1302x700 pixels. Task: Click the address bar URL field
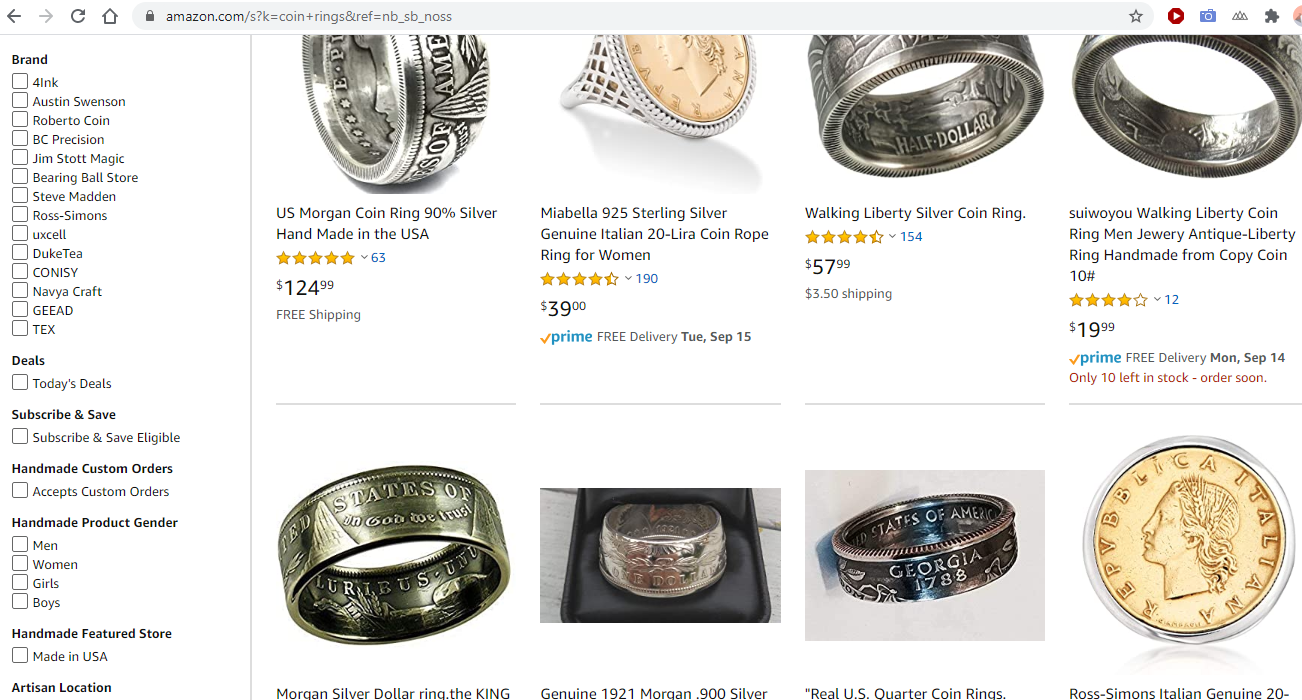pyautogui.click(x=600, y=16)
